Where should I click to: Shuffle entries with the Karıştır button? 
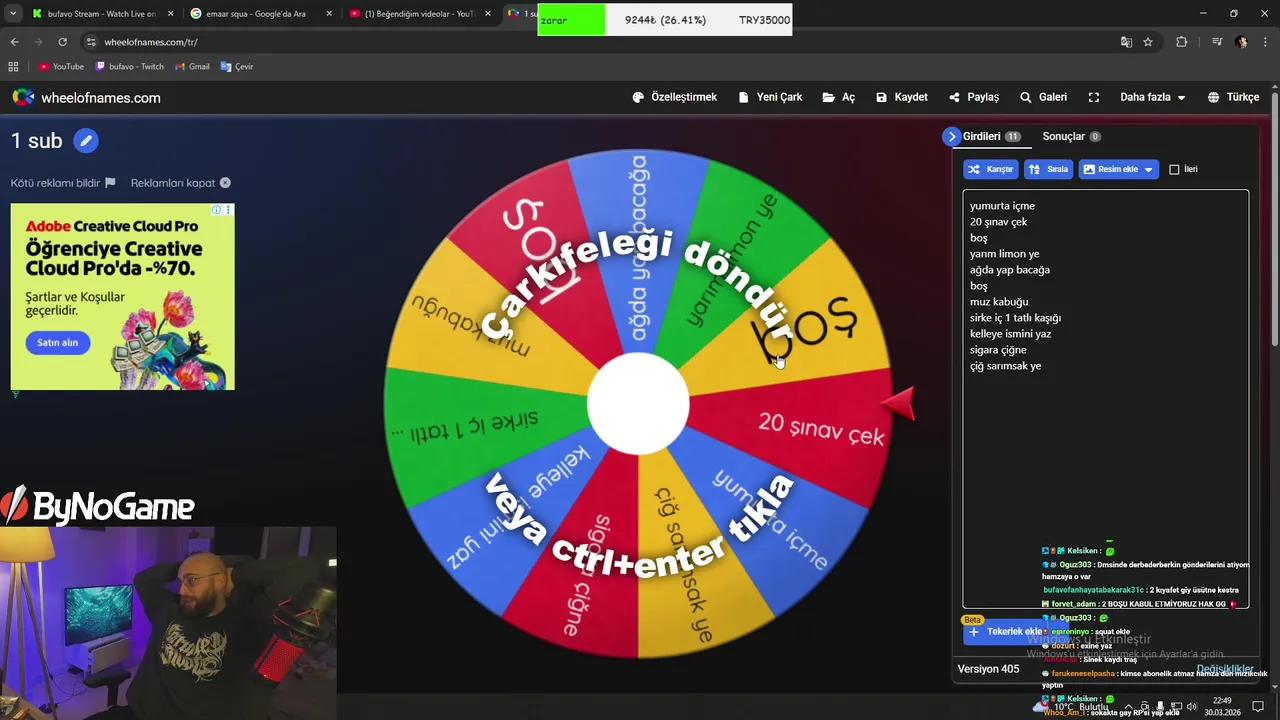991,169
